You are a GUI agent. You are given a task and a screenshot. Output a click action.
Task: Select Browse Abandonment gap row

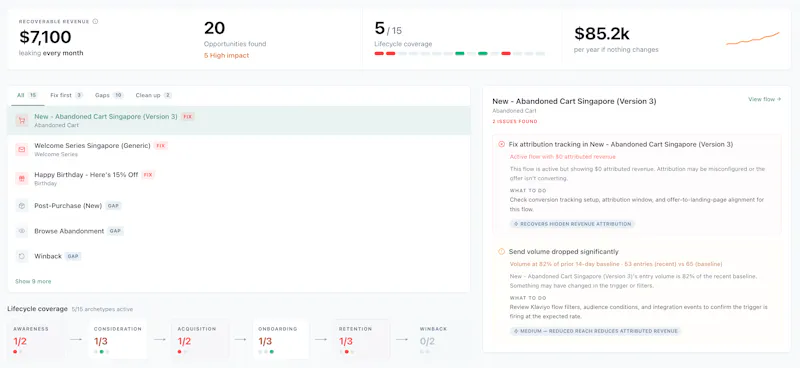pyautogui.click(x=239, y=231)
